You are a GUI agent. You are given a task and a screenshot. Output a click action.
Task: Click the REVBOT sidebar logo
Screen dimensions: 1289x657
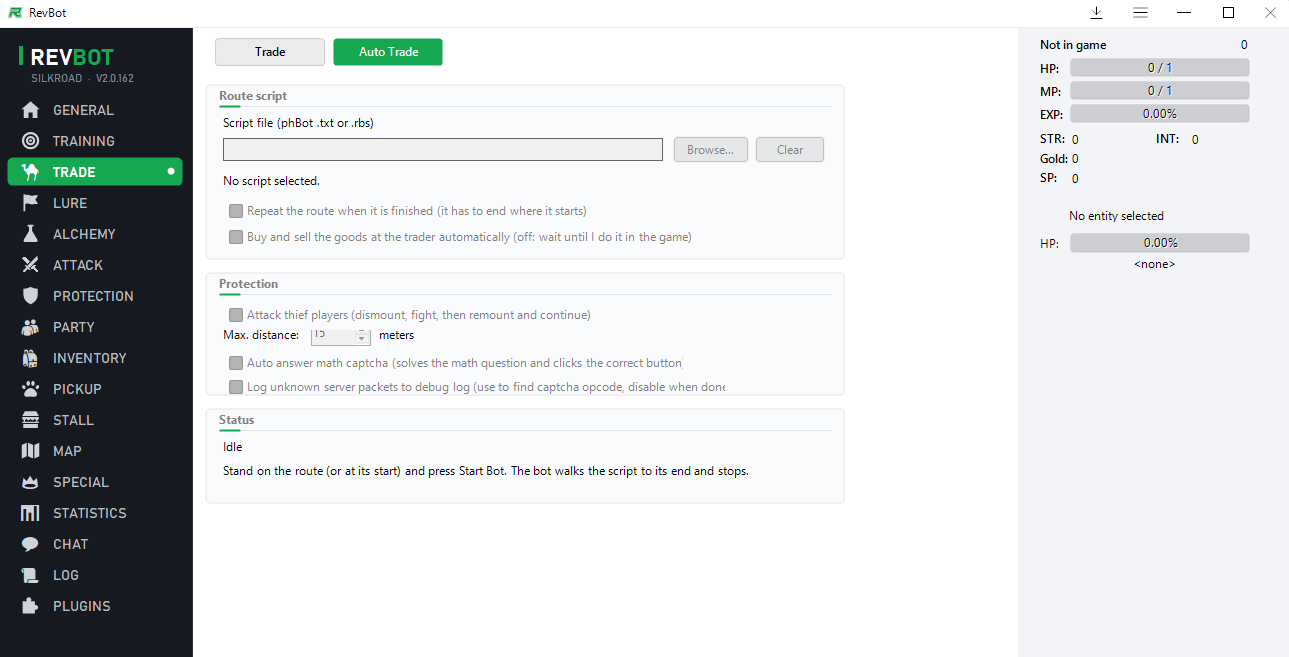pos(68,57)
